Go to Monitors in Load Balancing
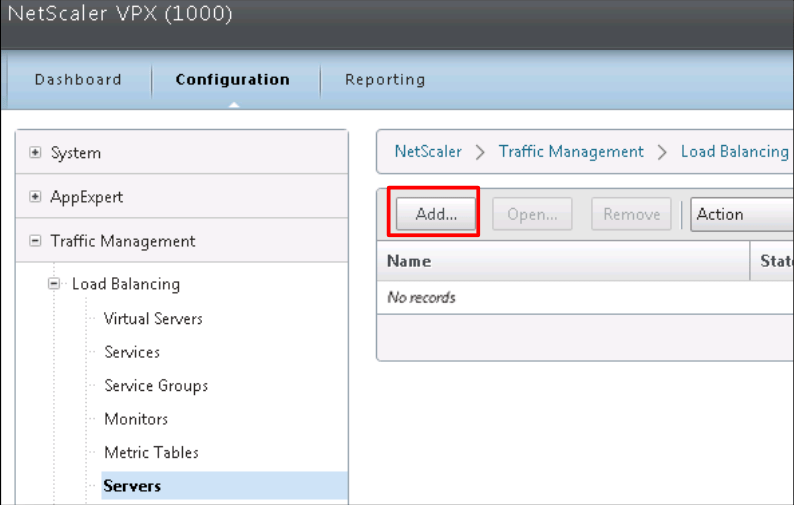794x505 pixels. (136, 419)
